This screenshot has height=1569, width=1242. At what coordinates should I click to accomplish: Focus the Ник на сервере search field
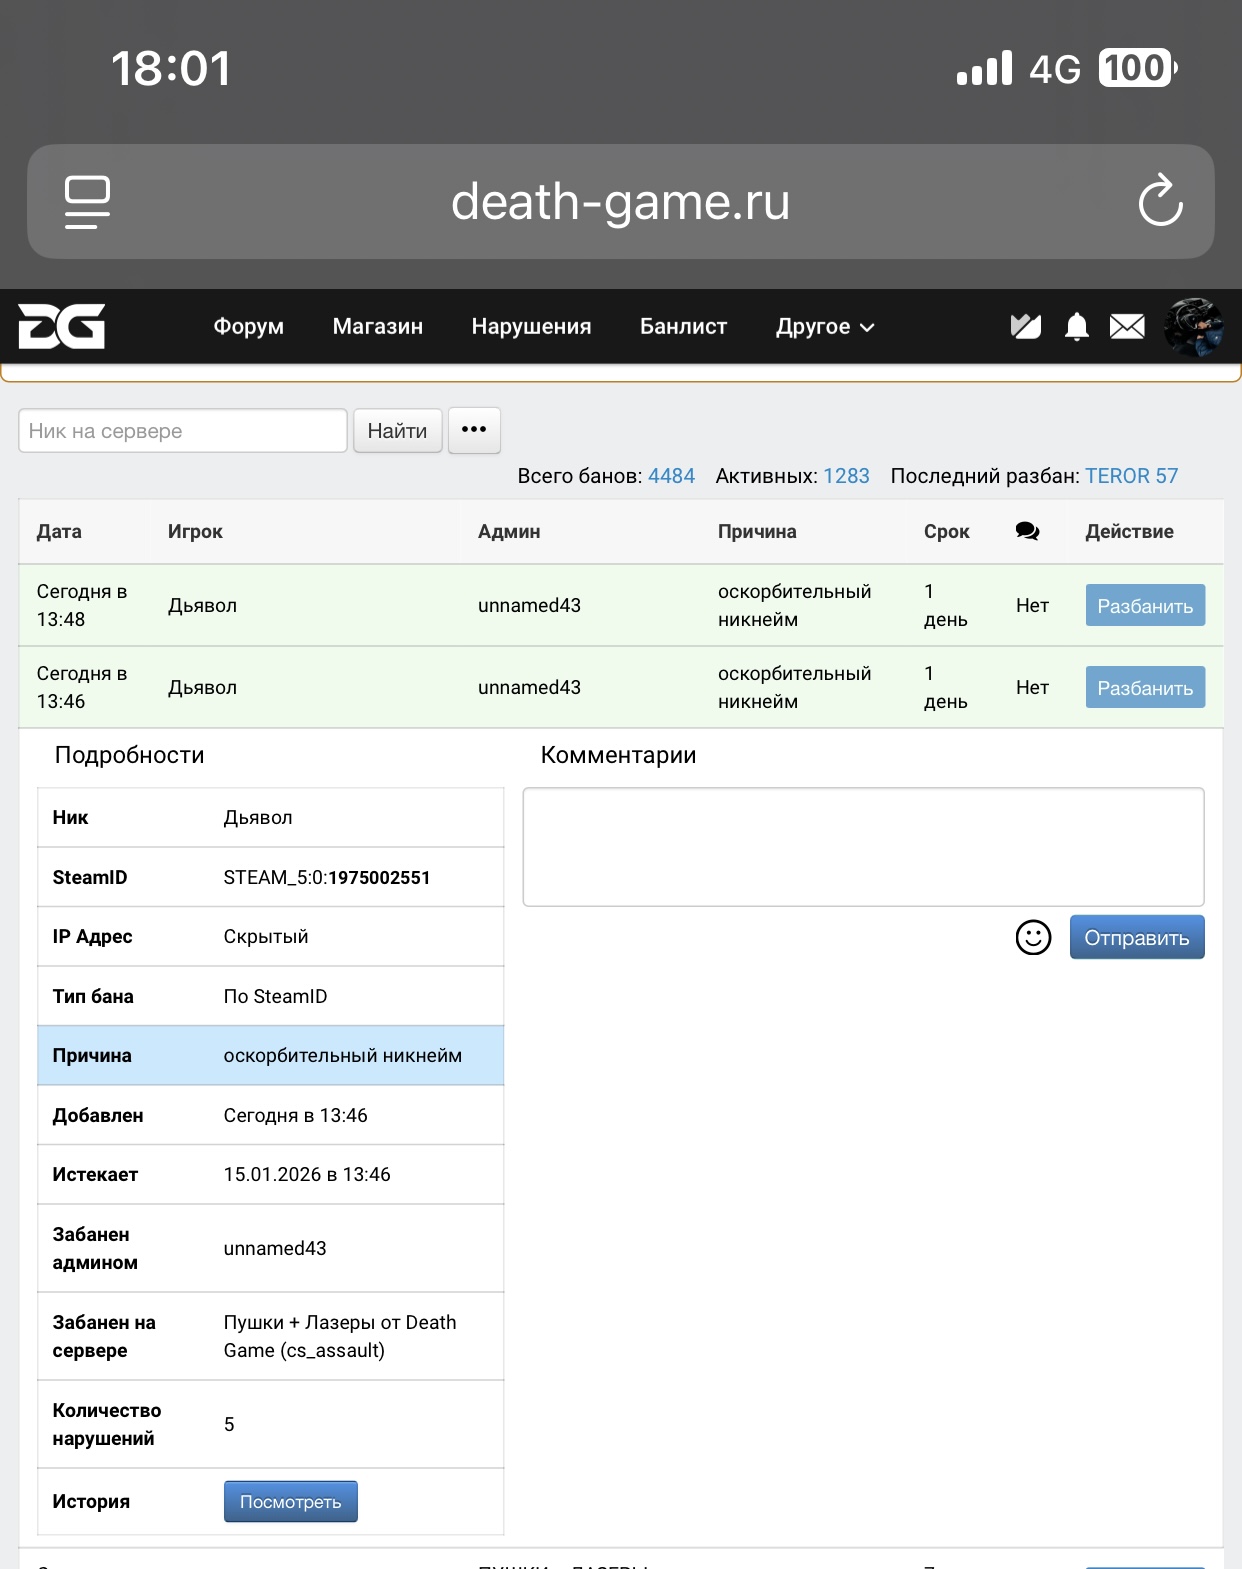tap(183, 431)
